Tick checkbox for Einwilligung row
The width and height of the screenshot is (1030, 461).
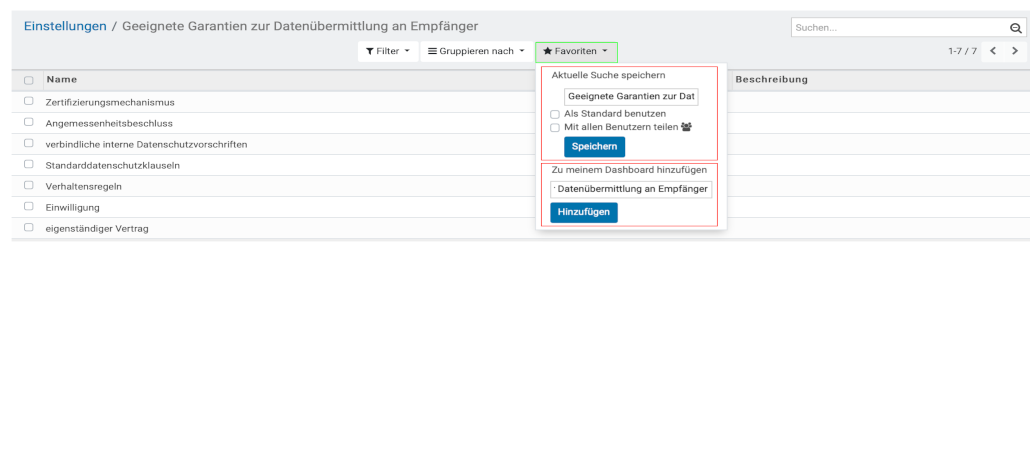point(29,207)
